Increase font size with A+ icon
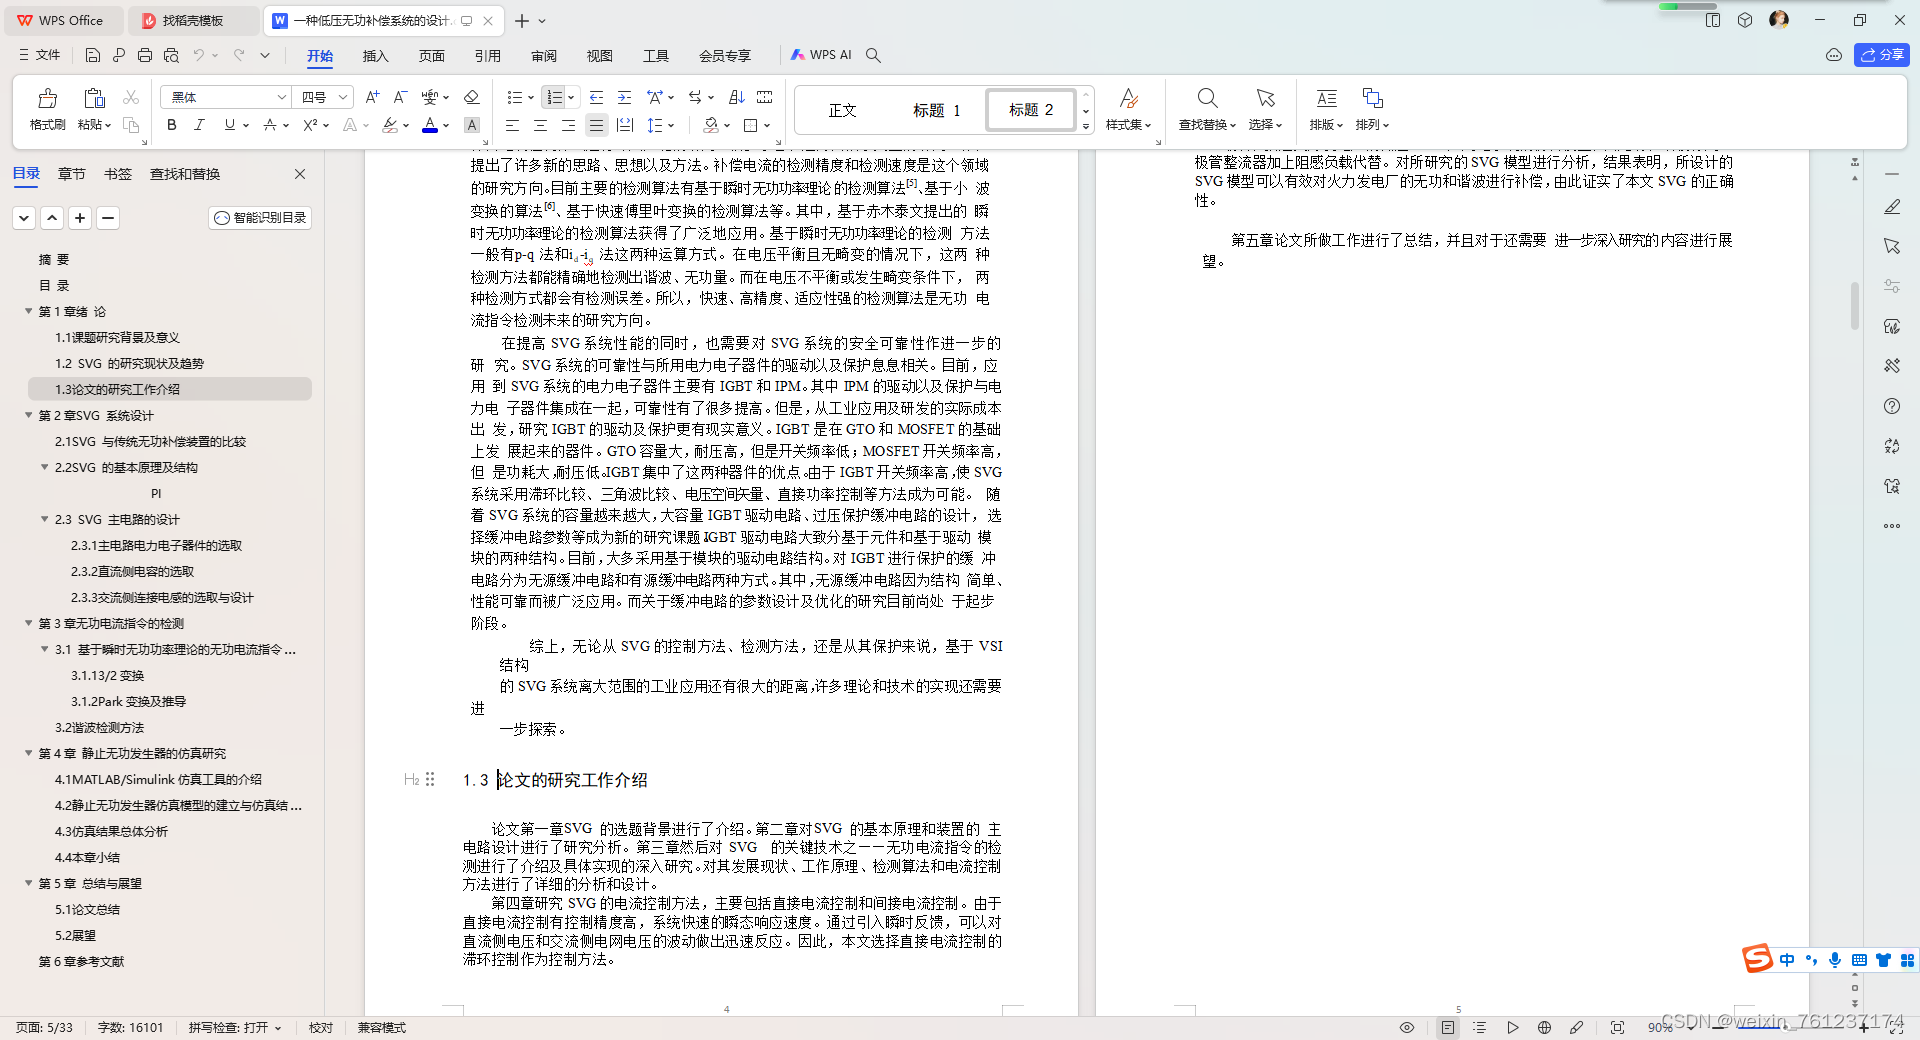The image size is (1920, 1040). click(x=372, y=97)
